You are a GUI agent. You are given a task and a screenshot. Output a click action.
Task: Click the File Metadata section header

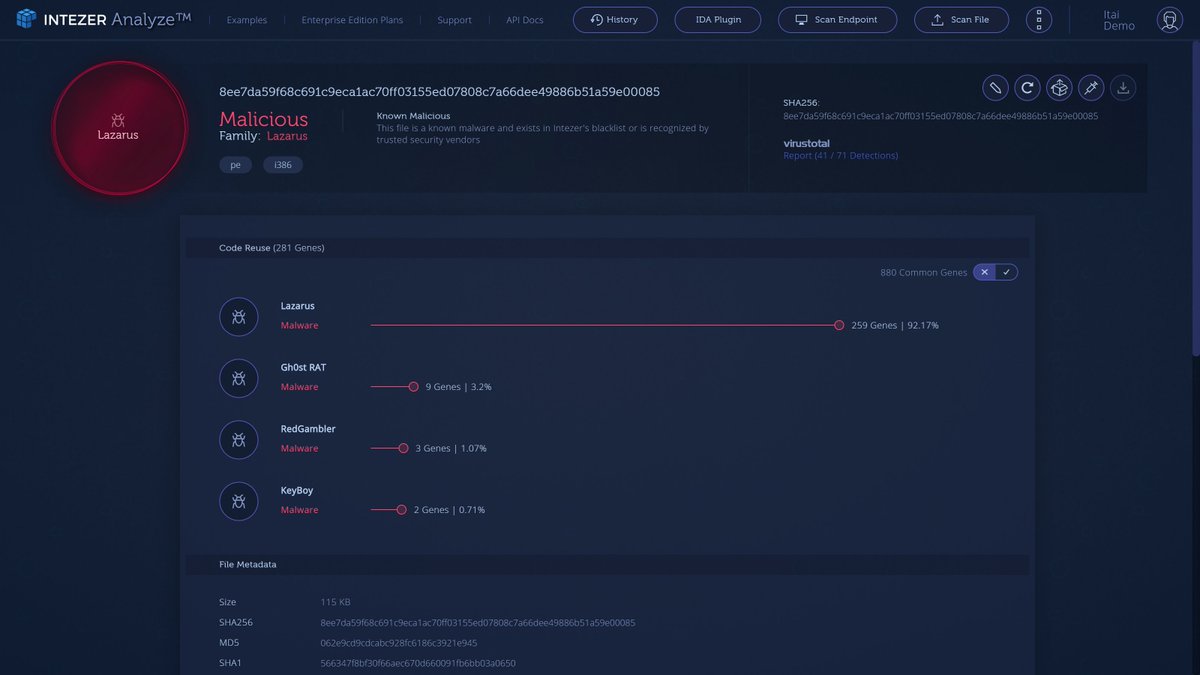pyautogui.click(x=607, y=564)
